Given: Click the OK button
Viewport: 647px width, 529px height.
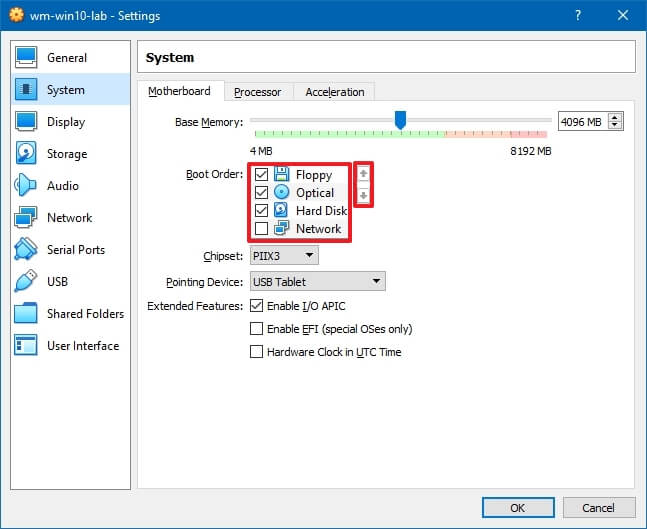Looking at the screenshot, I should pyautogui.click(x=518, y=508).
